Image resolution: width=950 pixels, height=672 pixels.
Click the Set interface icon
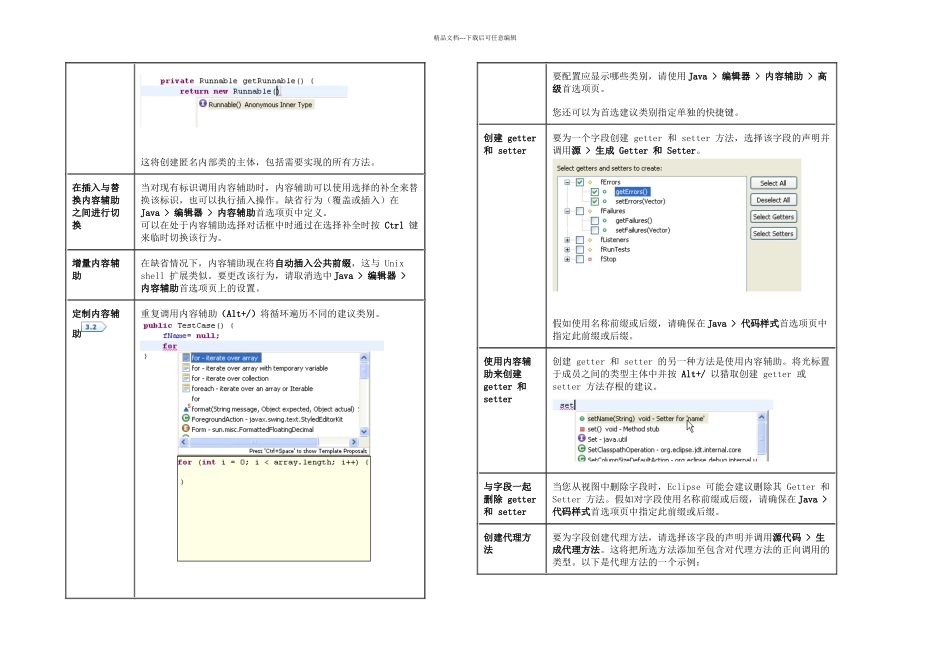tap(582, 439)
